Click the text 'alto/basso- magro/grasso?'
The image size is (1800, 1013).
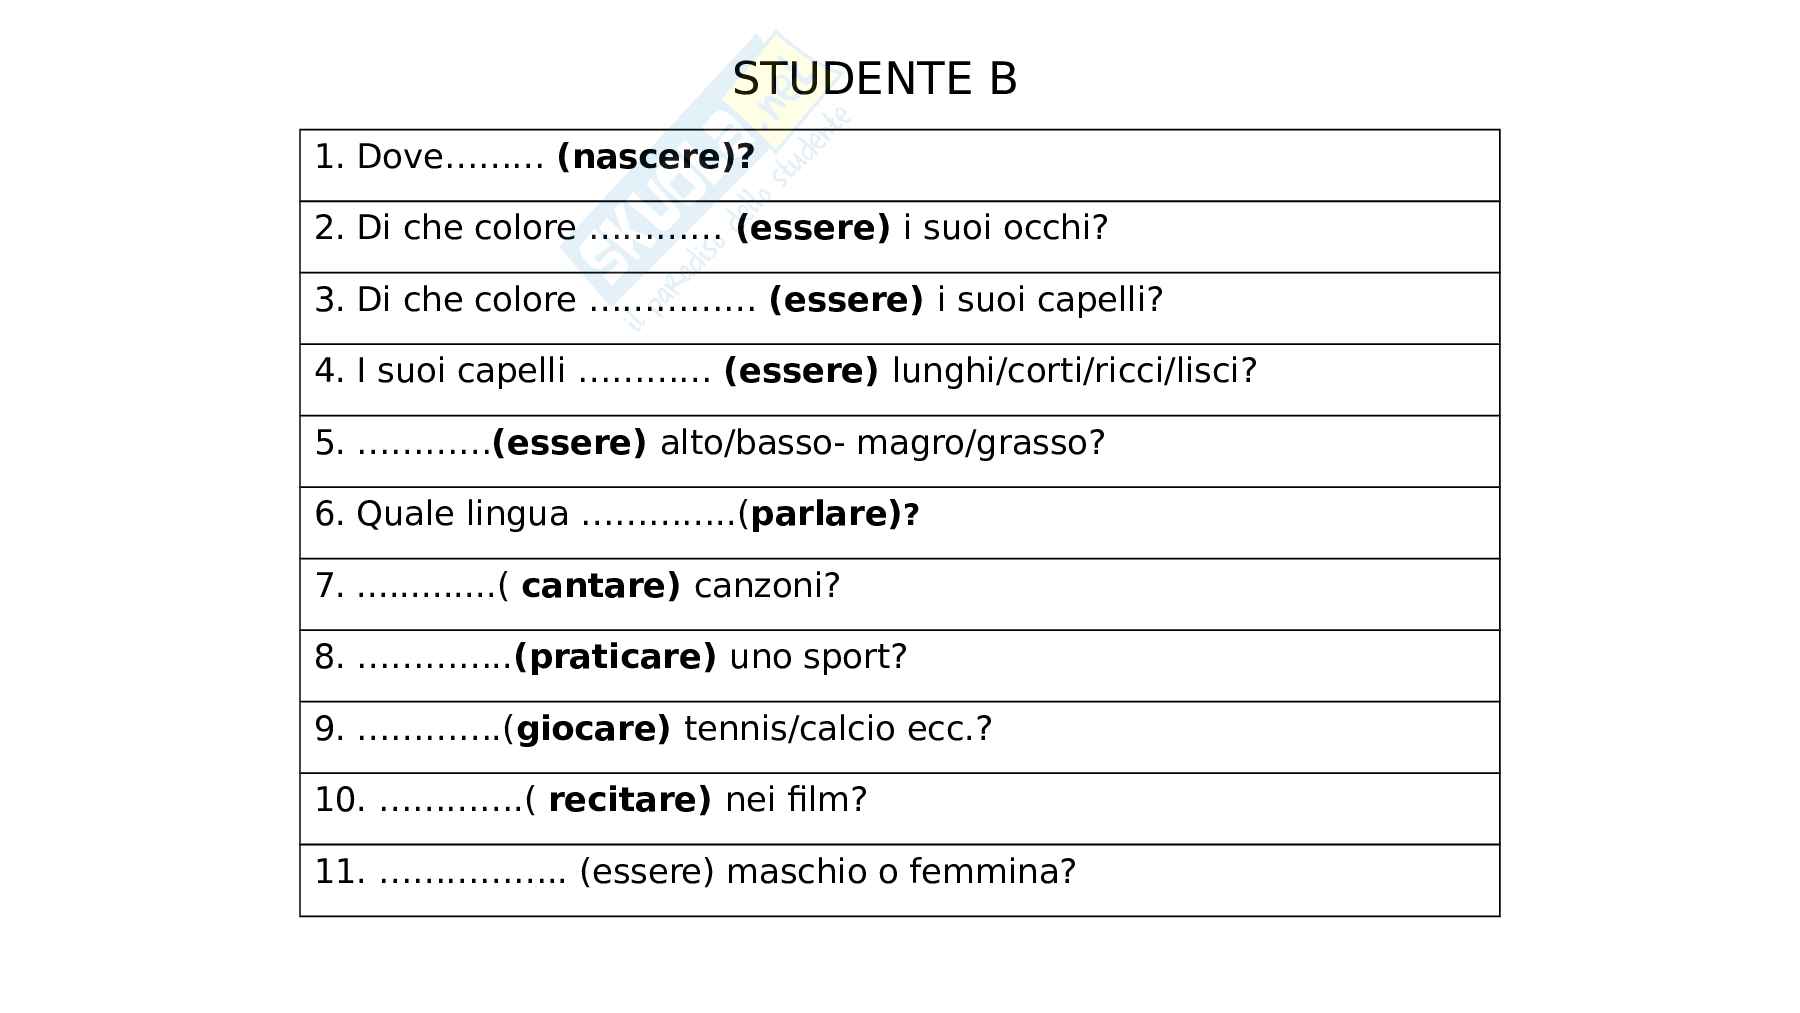tap(882, 443)
